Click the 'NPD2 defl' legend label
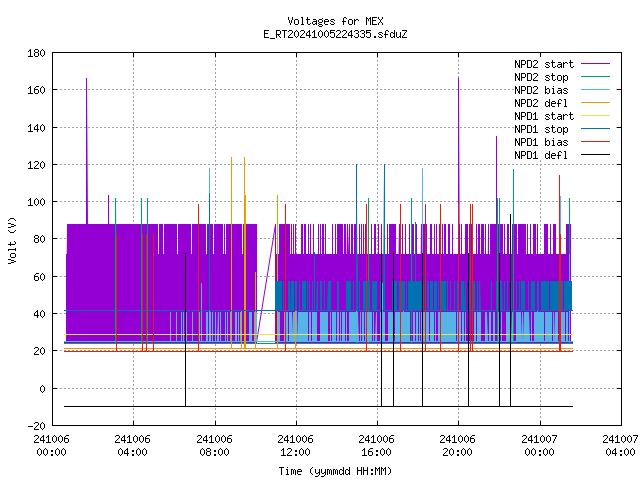The width and height of the screenshot is (640, 480). (541, 103)
